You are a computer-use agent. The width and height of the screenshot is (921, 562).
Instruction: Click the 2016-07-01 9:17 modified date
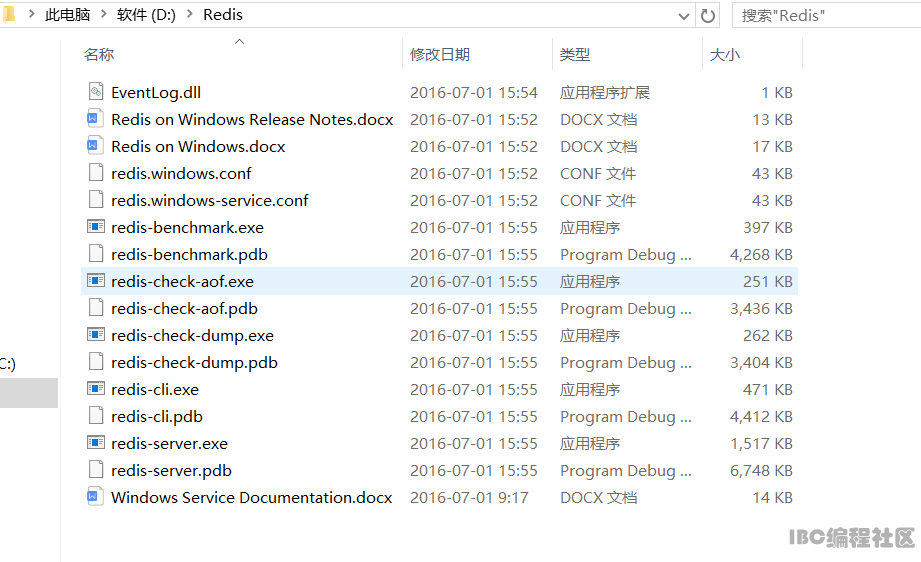(469, 497)
